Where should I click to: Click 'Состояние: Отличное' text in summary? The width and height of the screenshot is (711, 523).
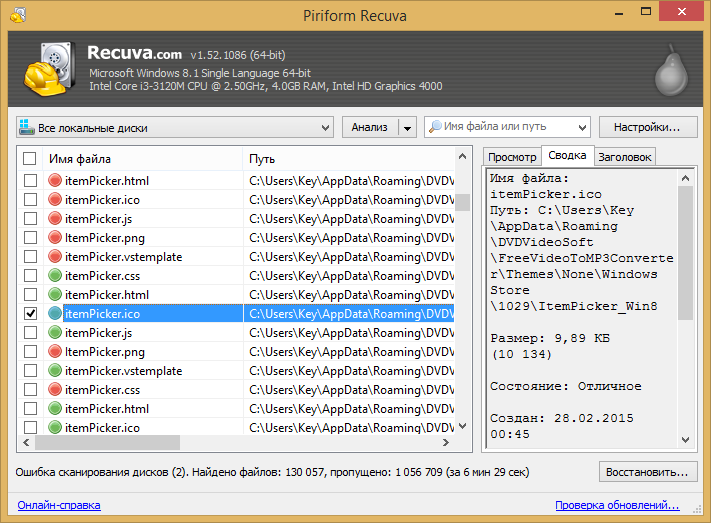(566, 386)
